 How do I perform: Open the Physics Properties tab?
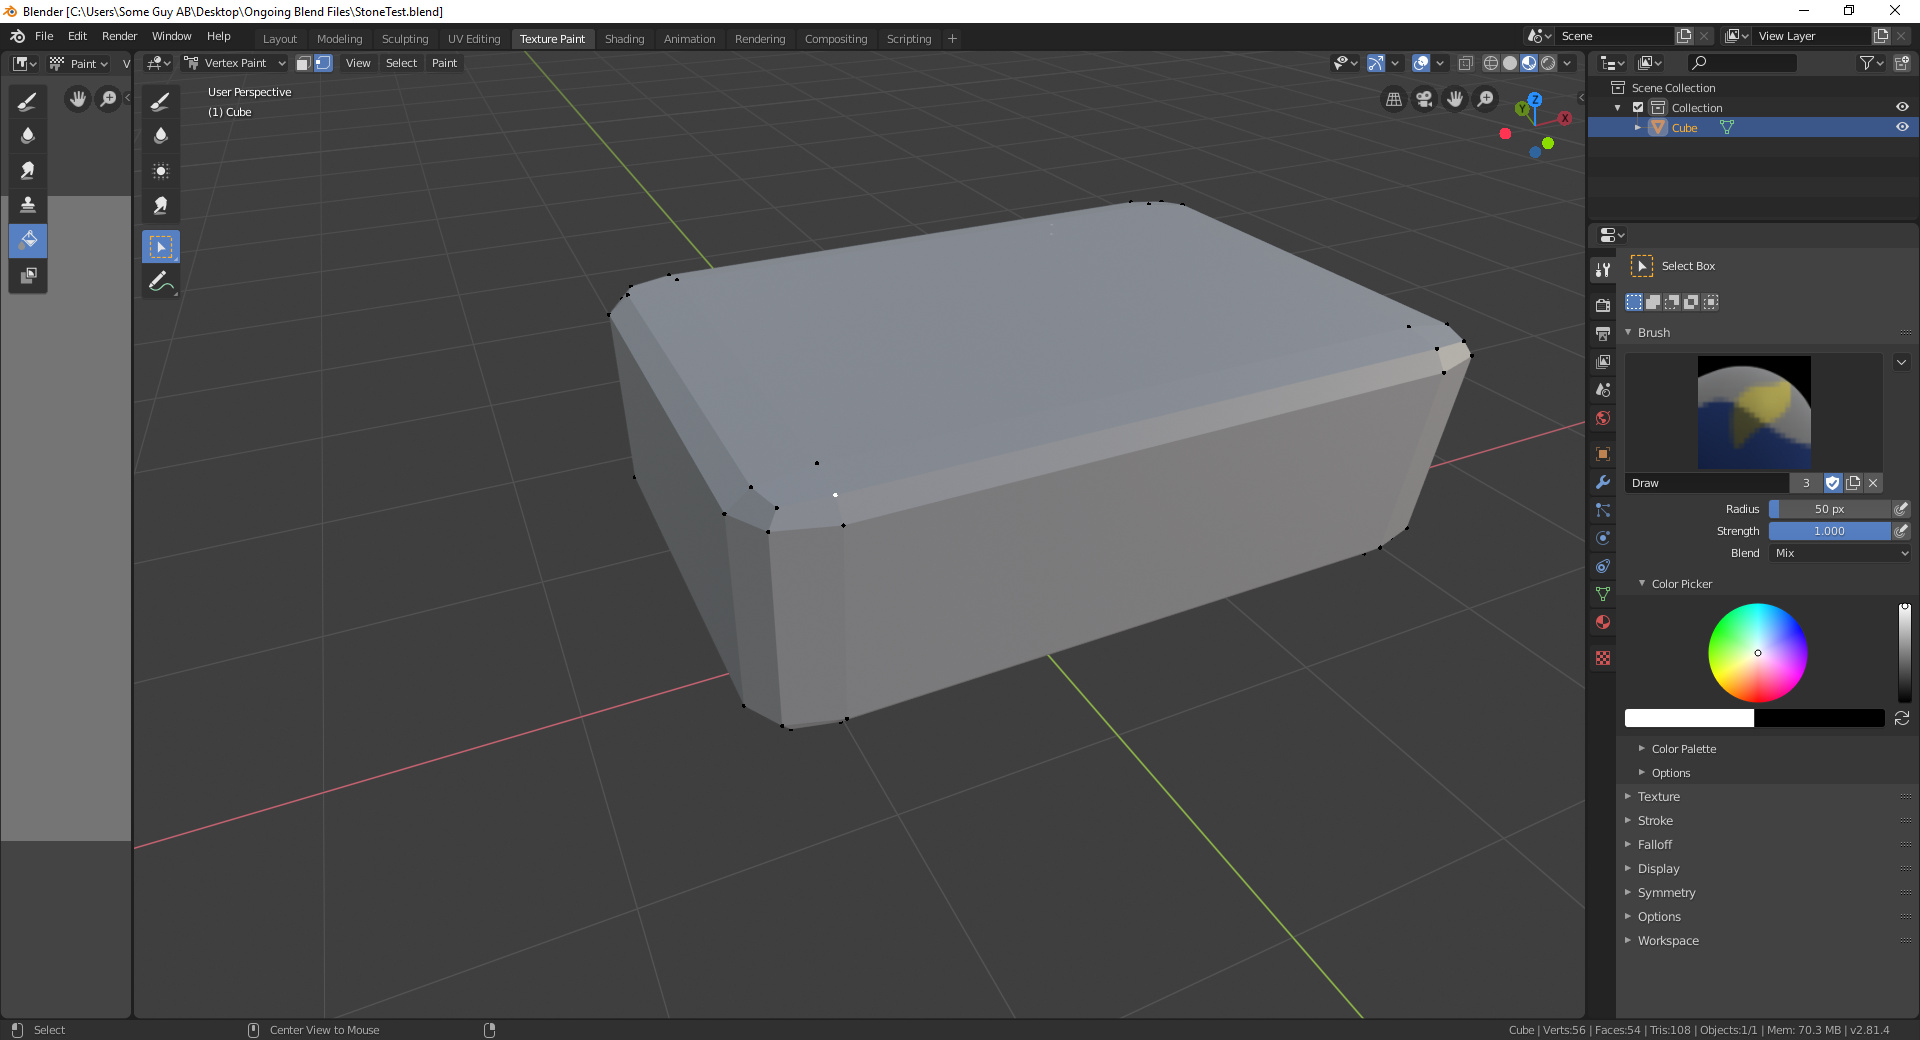1602,539
